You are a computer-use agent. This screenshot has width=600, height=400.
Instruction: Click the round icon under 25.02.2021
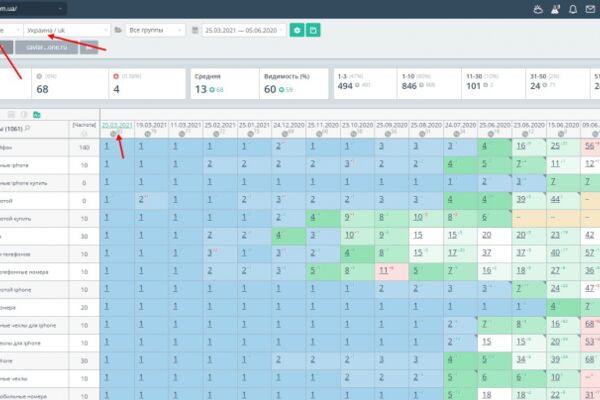(216, 134)
